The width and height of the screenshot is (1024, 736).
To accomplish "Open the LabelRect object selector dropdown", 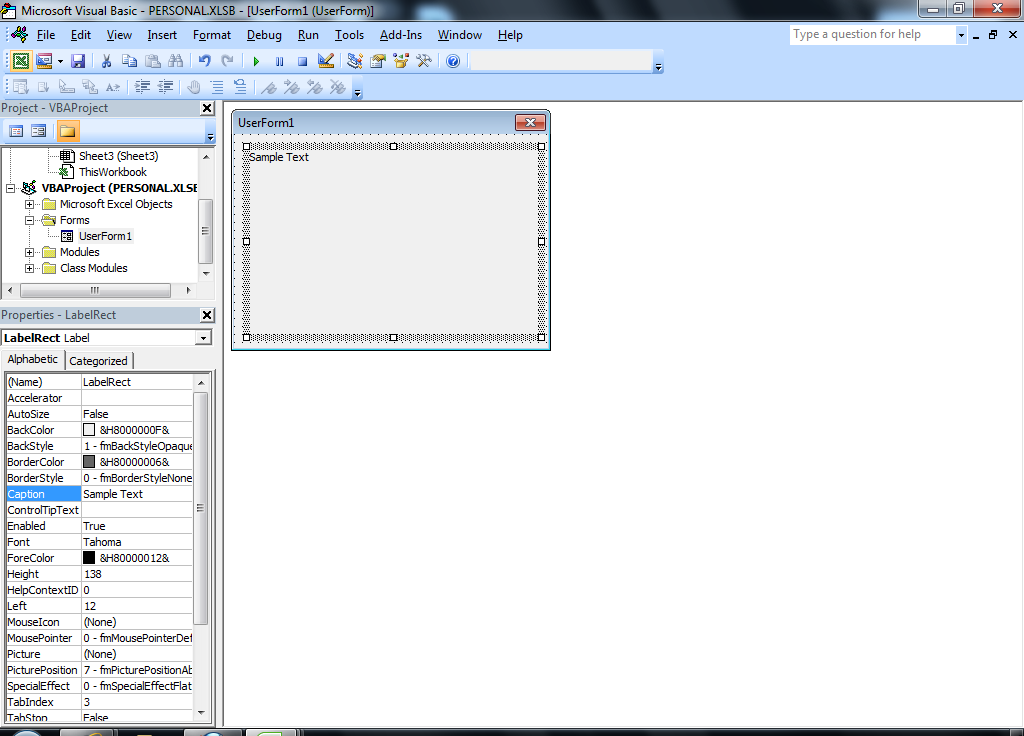I will (x=204, y=338).
